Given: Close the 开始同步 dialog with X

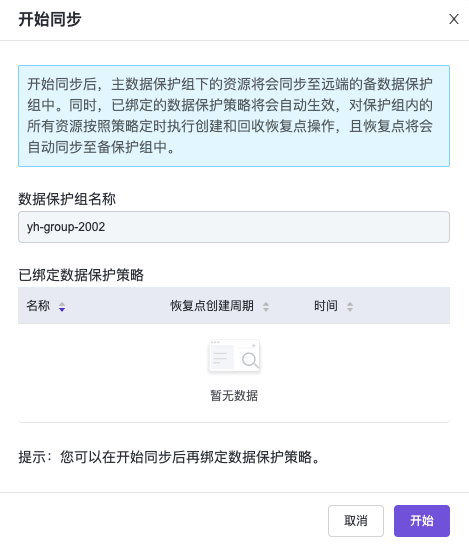Looking at the screenshot, I should coord(454,19).
